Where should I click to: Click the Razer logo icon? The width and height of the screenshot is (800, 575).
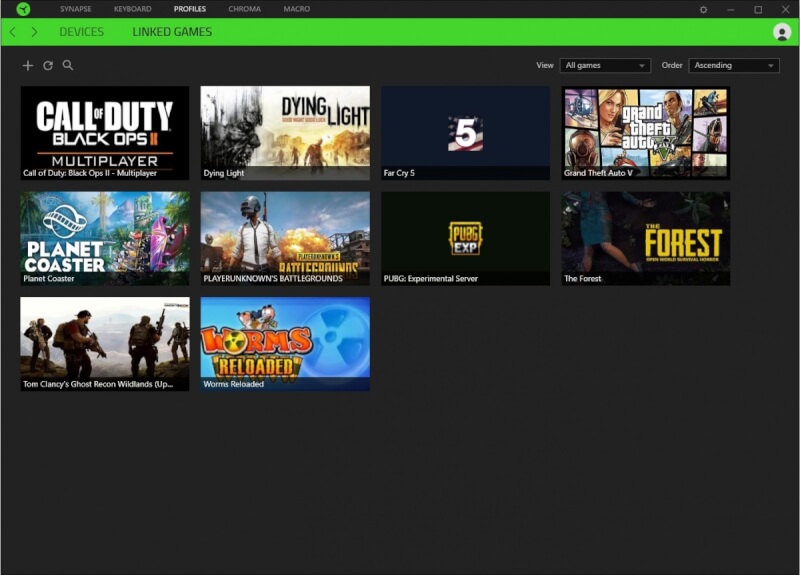click(23, 9)
